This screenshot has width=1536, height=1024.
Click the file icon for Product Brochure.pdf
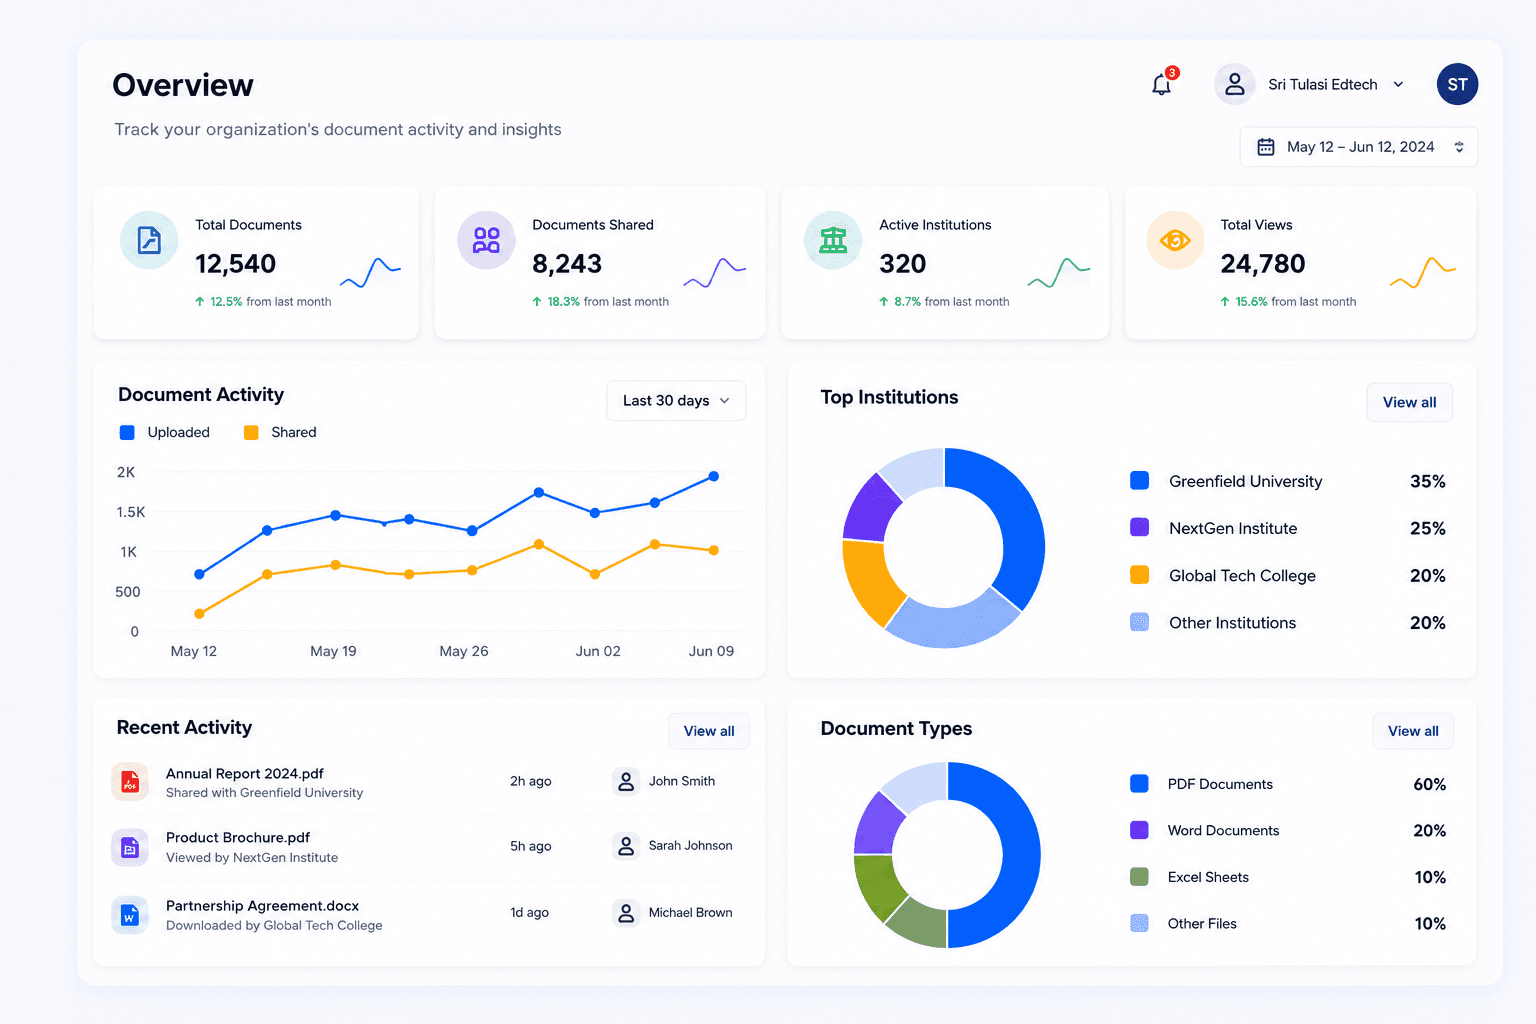coord(130,848)
